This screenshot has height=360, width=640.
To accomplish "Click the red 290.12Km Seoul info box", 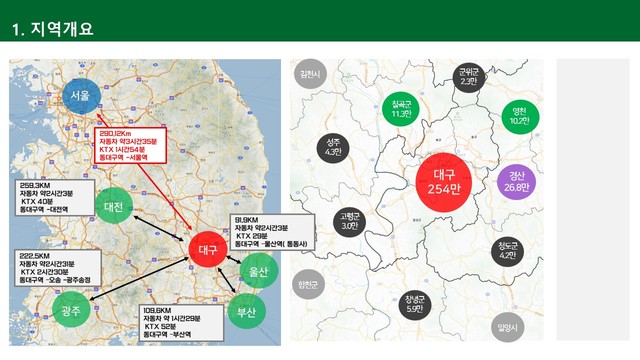I will [x=130, y=146].
